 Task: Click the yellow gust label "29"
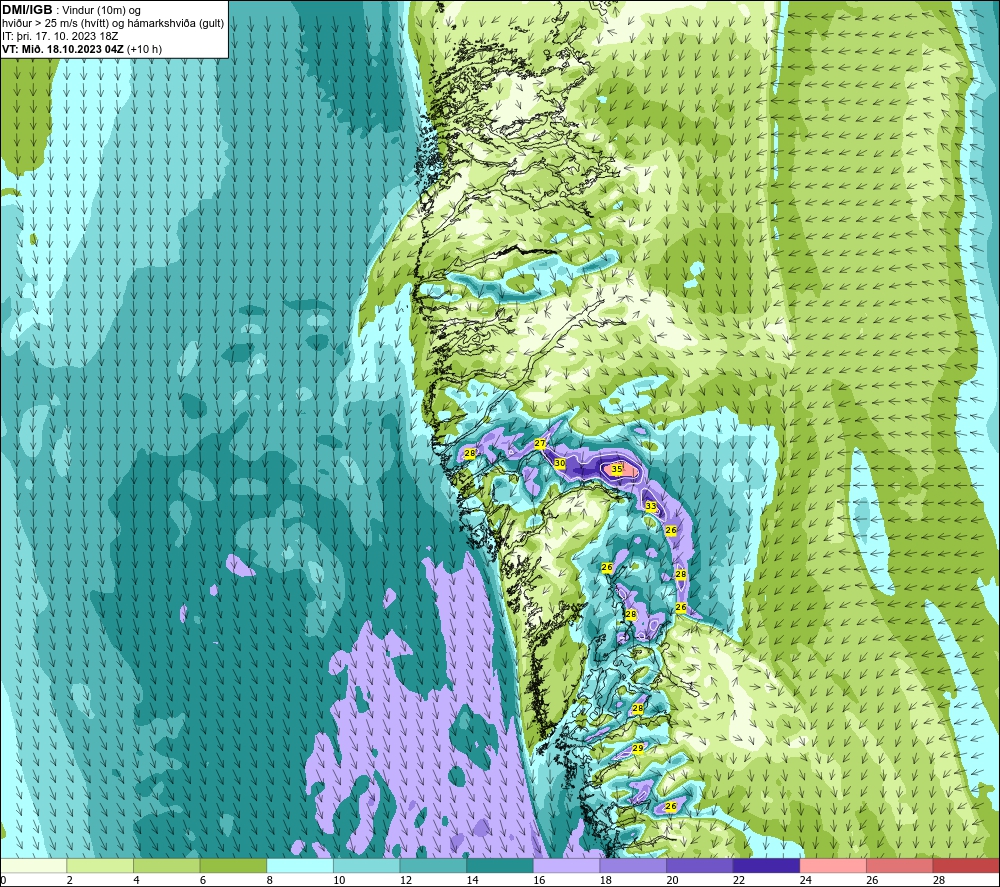tap(638, 748)
